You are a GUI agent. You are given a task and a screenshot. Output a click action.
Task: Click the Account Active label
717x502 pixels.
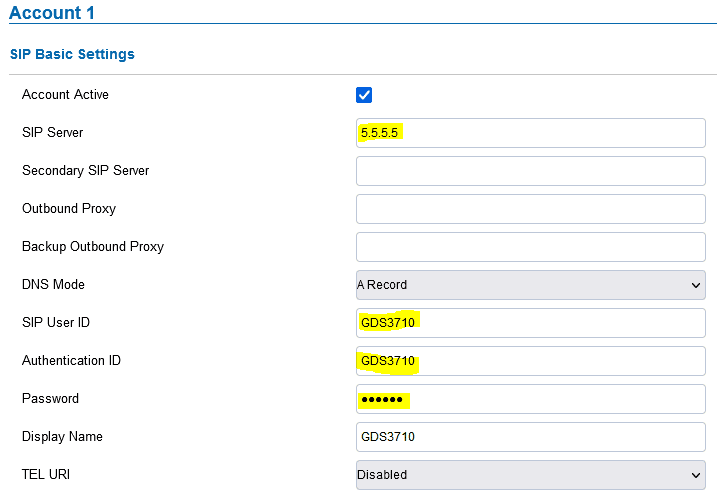[x=65, y=94]
